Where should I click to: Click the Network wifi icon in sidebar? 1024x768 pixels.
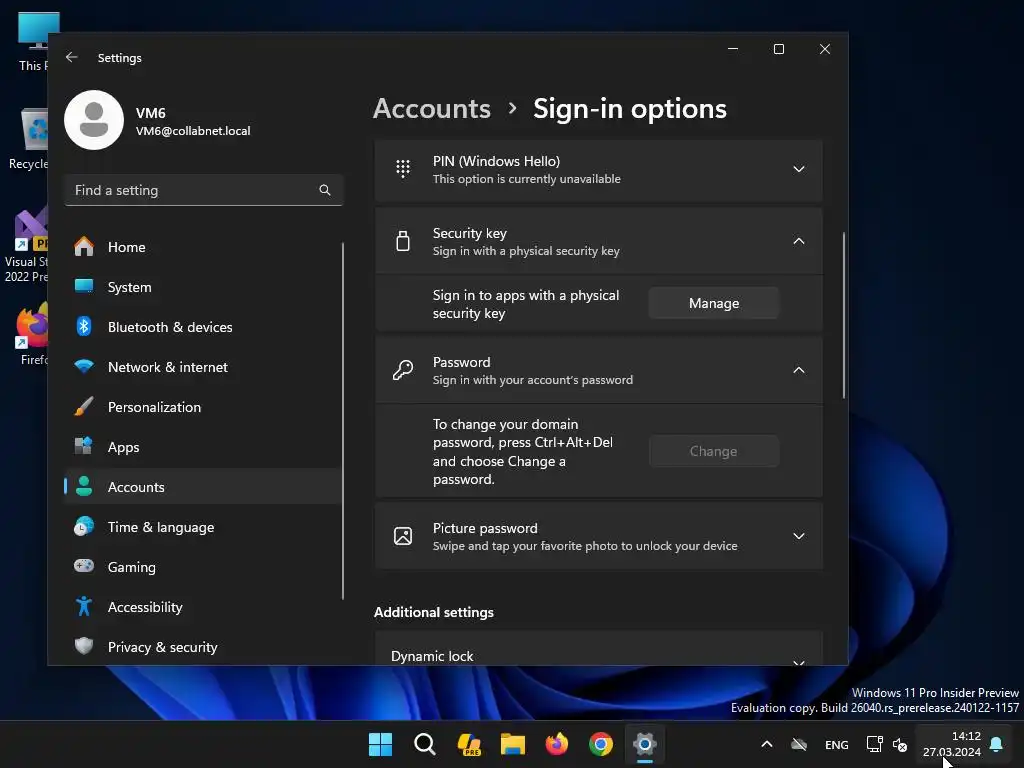[x=84, y=366]
